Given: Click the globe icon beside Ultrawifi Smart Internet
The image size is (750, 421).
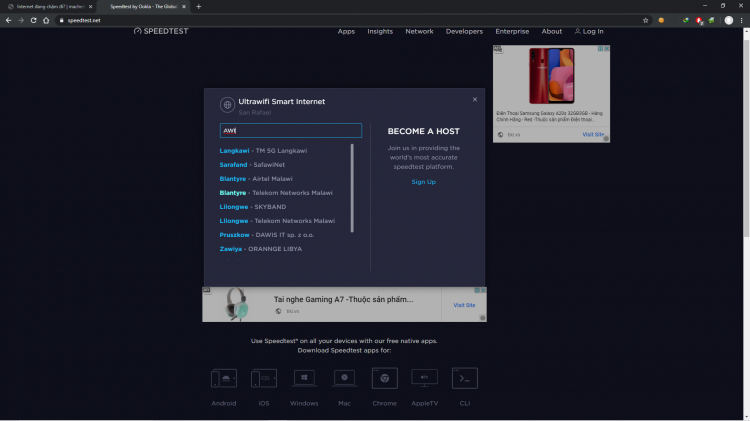Looking at the screenshot, I should pos(227,105).
